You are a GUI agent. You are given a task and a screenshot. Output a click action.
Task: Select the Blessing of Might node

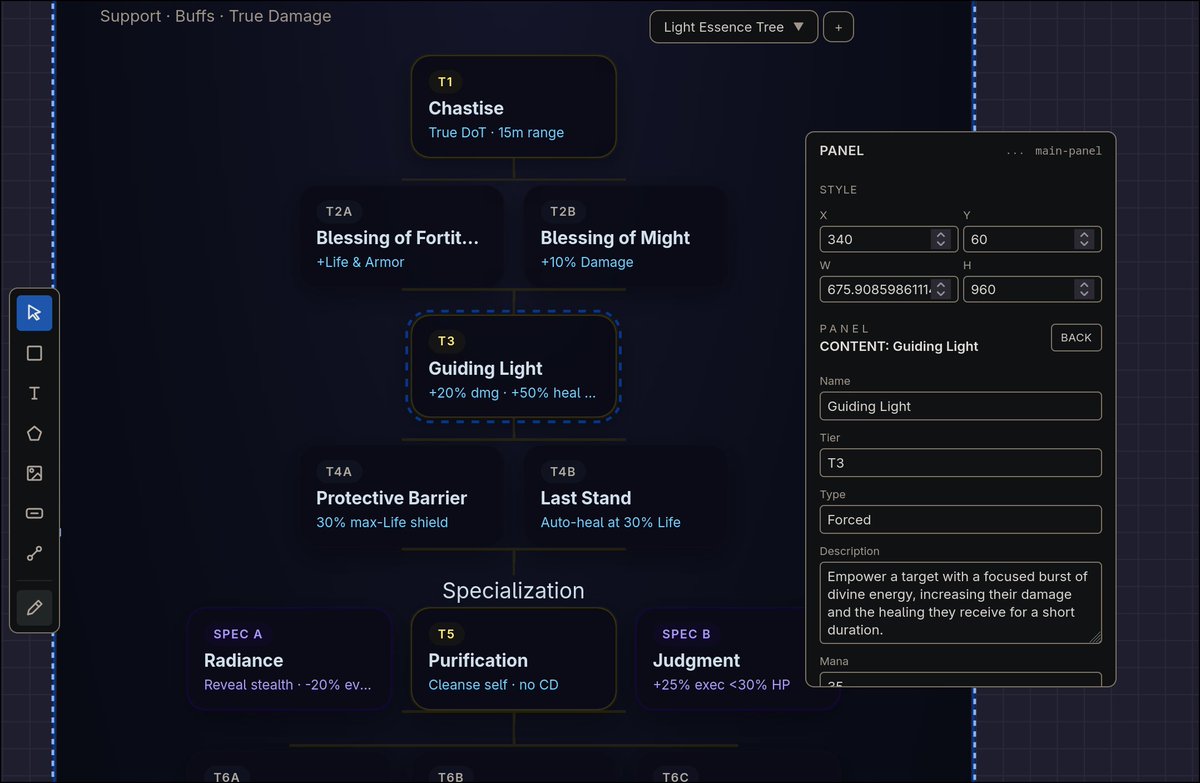pos(626,237)
